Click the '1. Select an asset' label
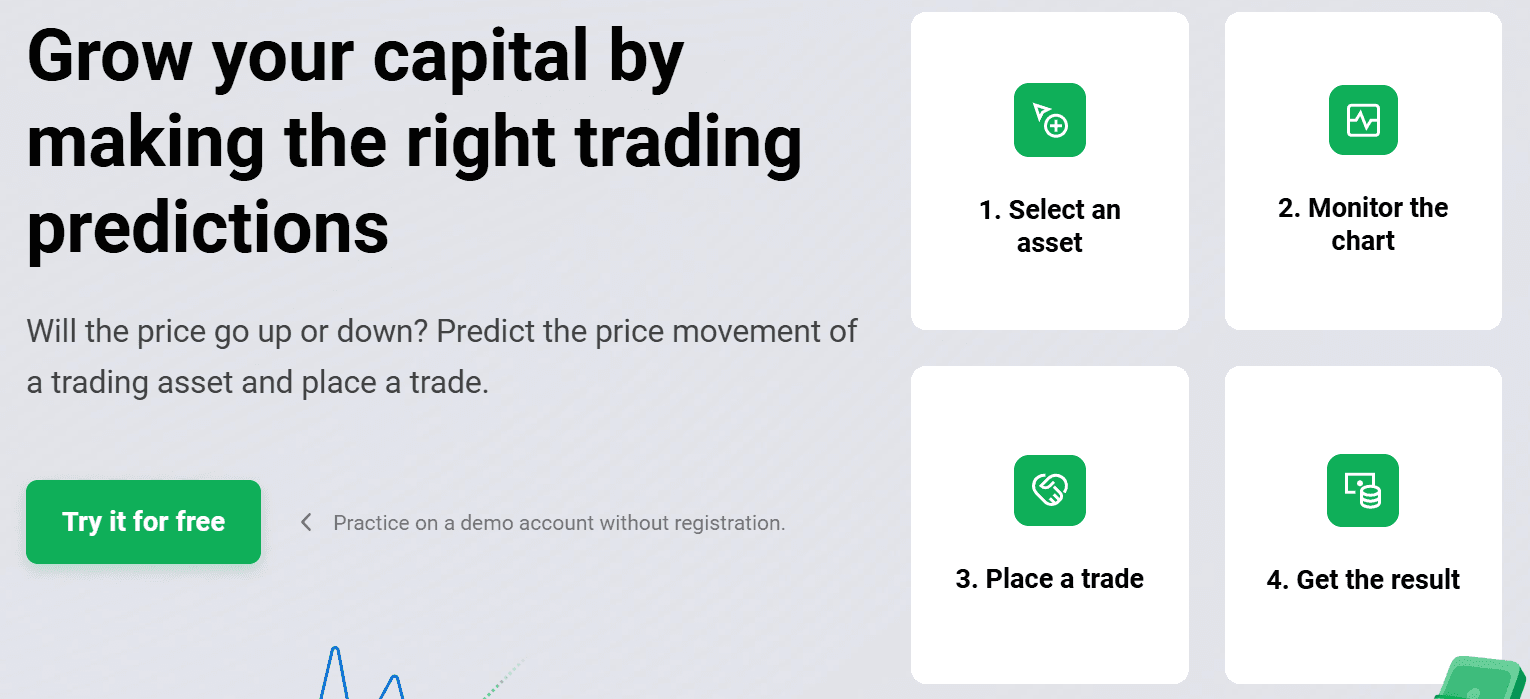This screenshot has height=699, width=1530. point(1050,226)
